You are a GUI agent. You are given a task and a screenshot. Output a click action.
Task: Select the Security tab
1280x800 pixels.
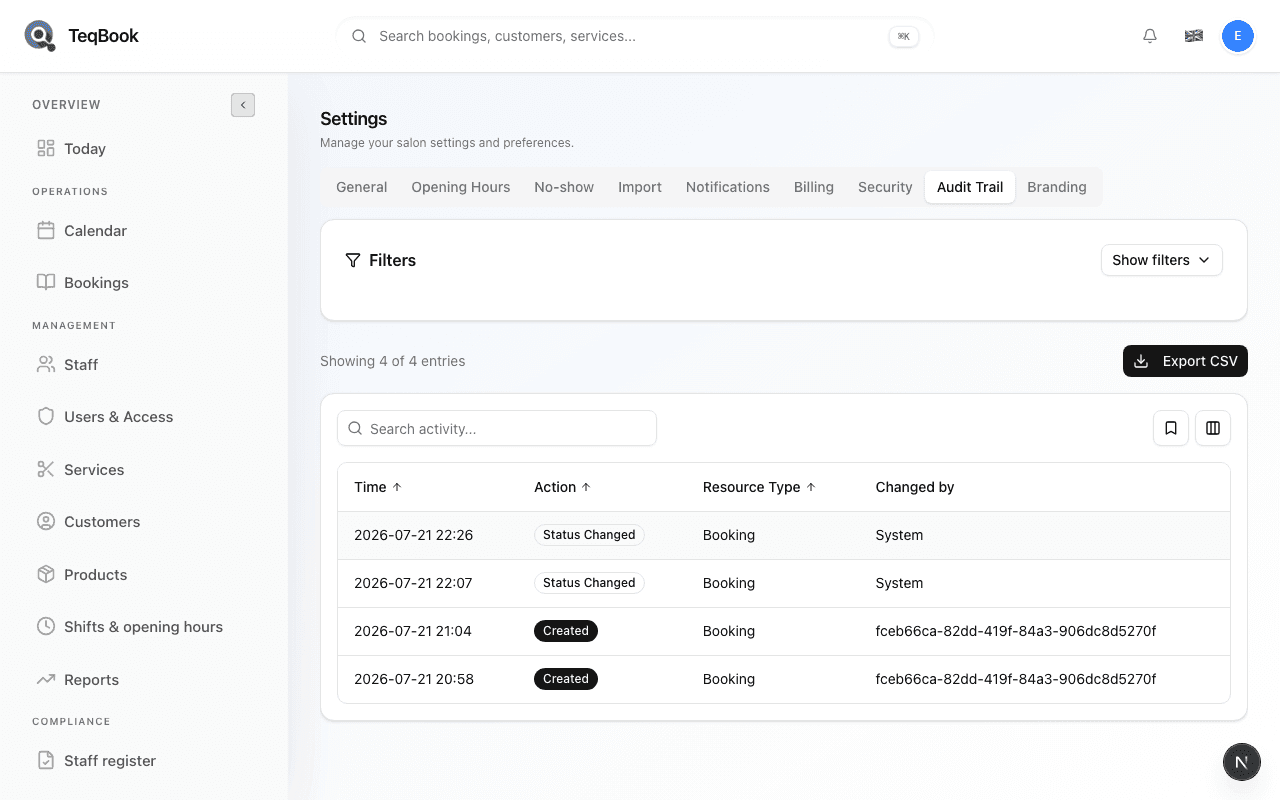[885, 187]
